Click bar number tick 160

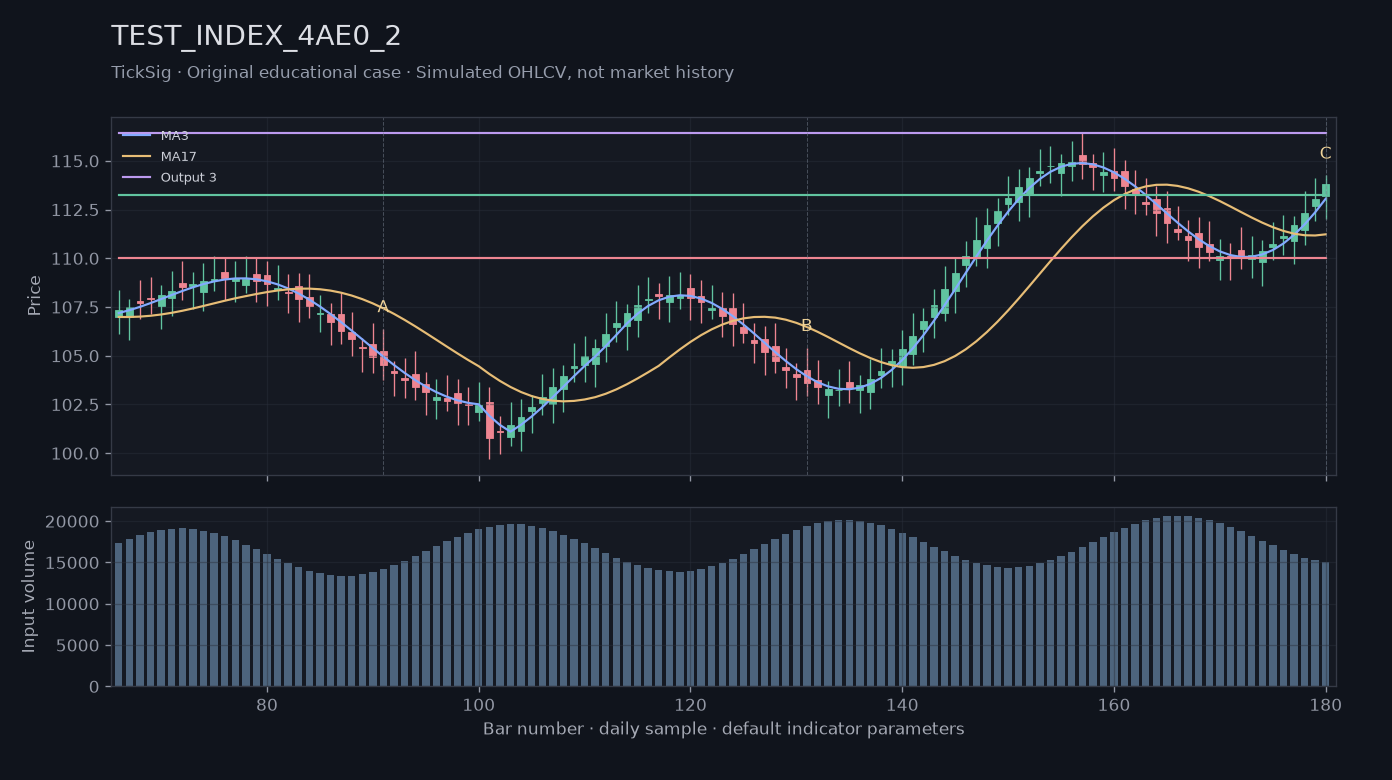coord(1114,703)
